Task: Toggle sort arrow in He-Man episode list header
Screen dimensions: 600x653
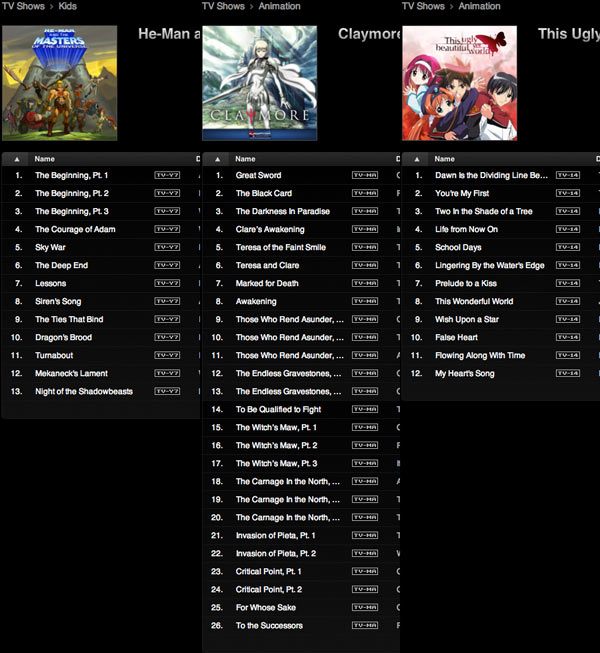Action: pos(18,158)
